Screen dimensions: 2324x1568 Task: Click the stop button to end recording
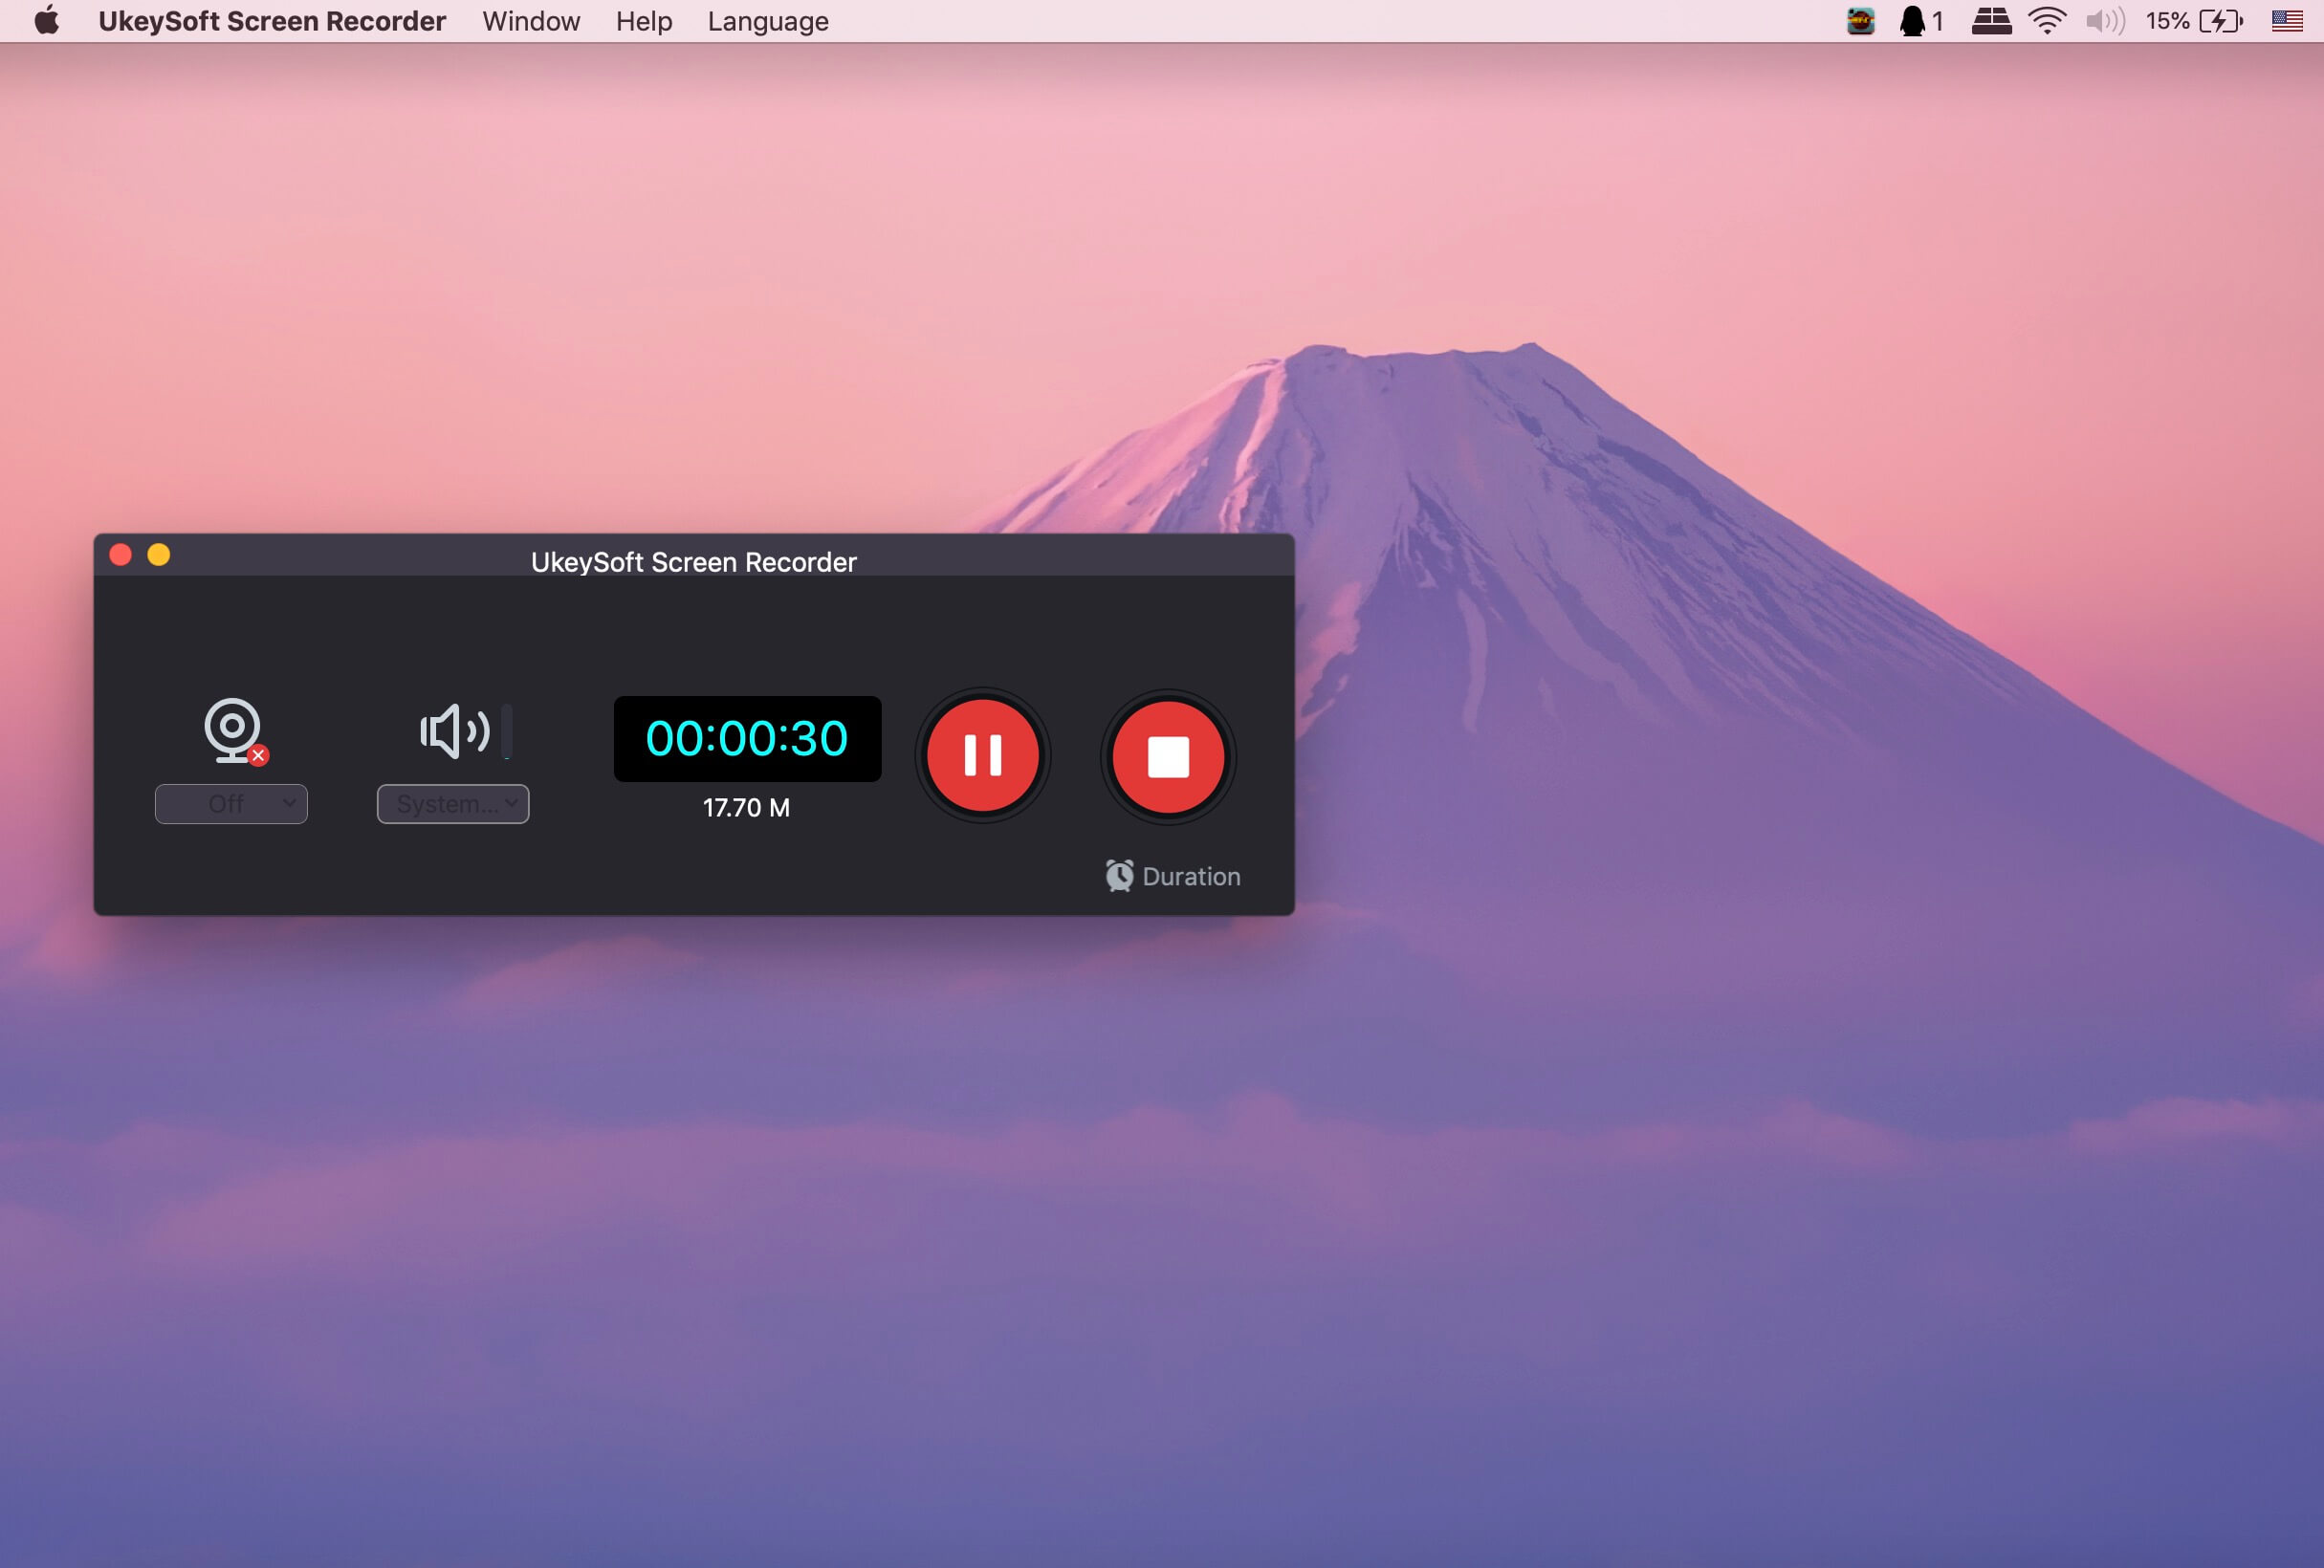coord(1169,756)
